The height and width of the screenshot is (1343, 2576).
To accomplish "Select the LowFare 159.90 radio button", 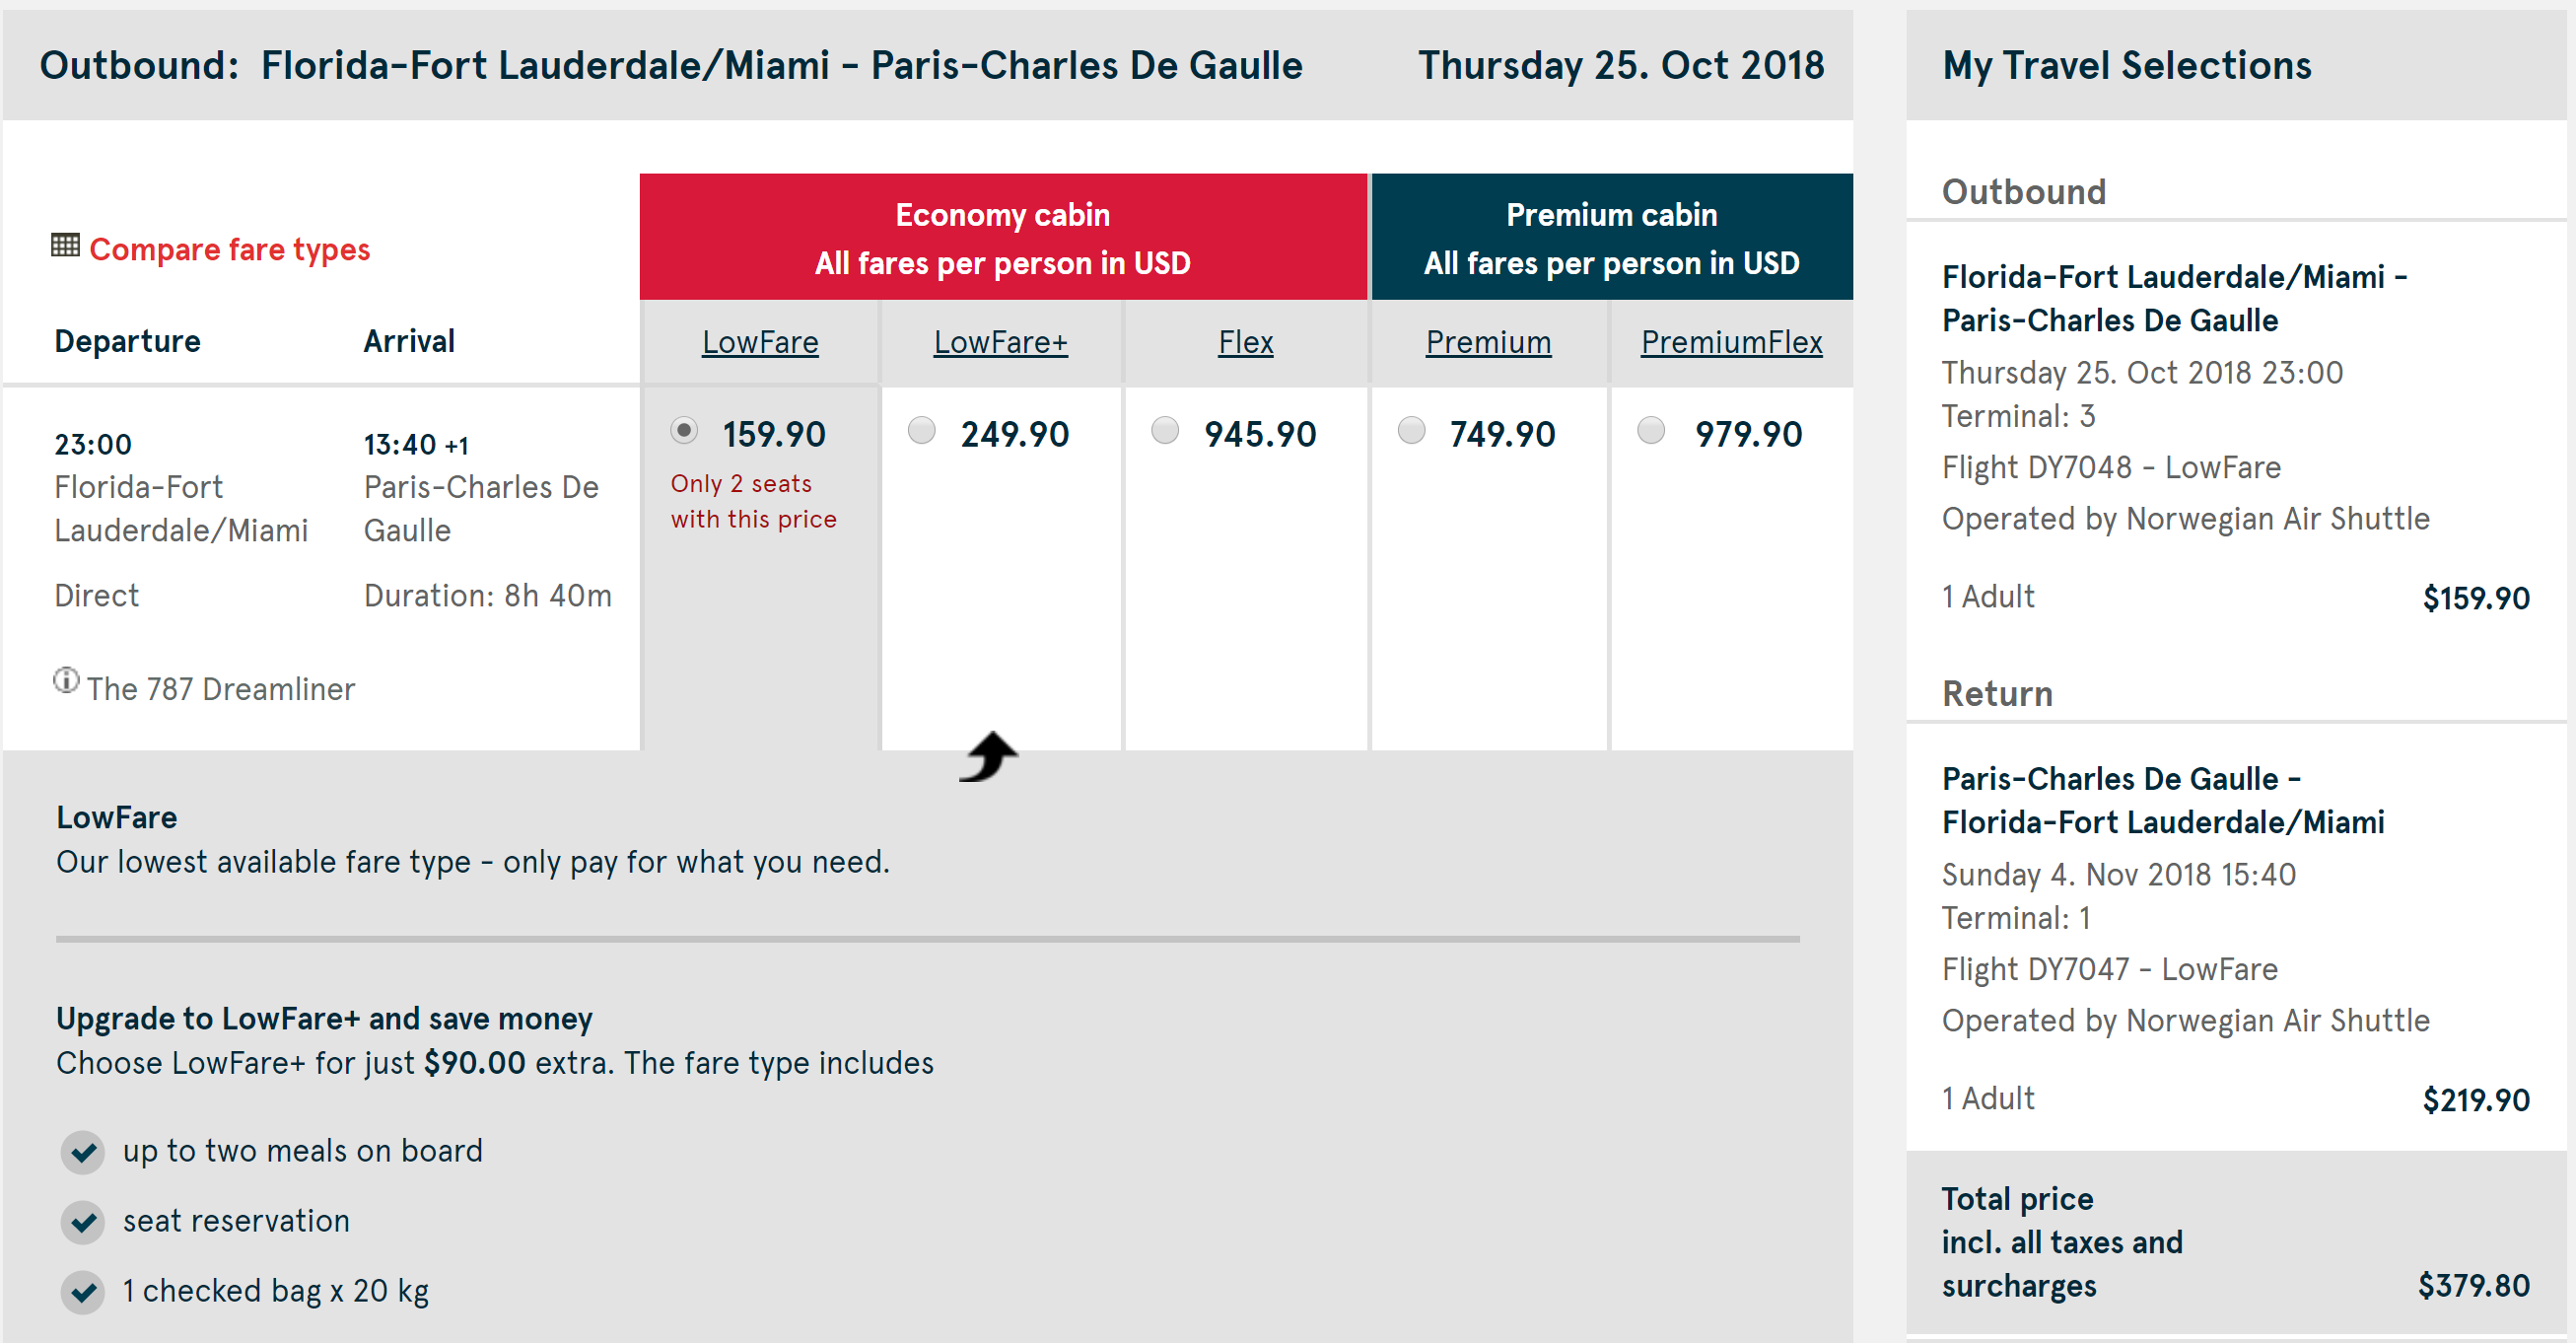I will (x=684, y=431).
